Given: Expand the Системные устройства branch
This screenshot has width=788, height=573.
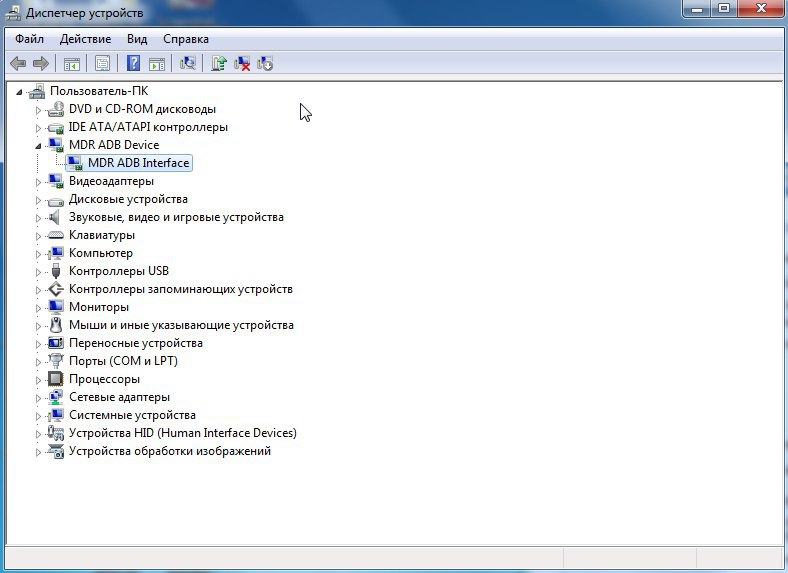Looking at the screenshot, I should pos(38,416).
